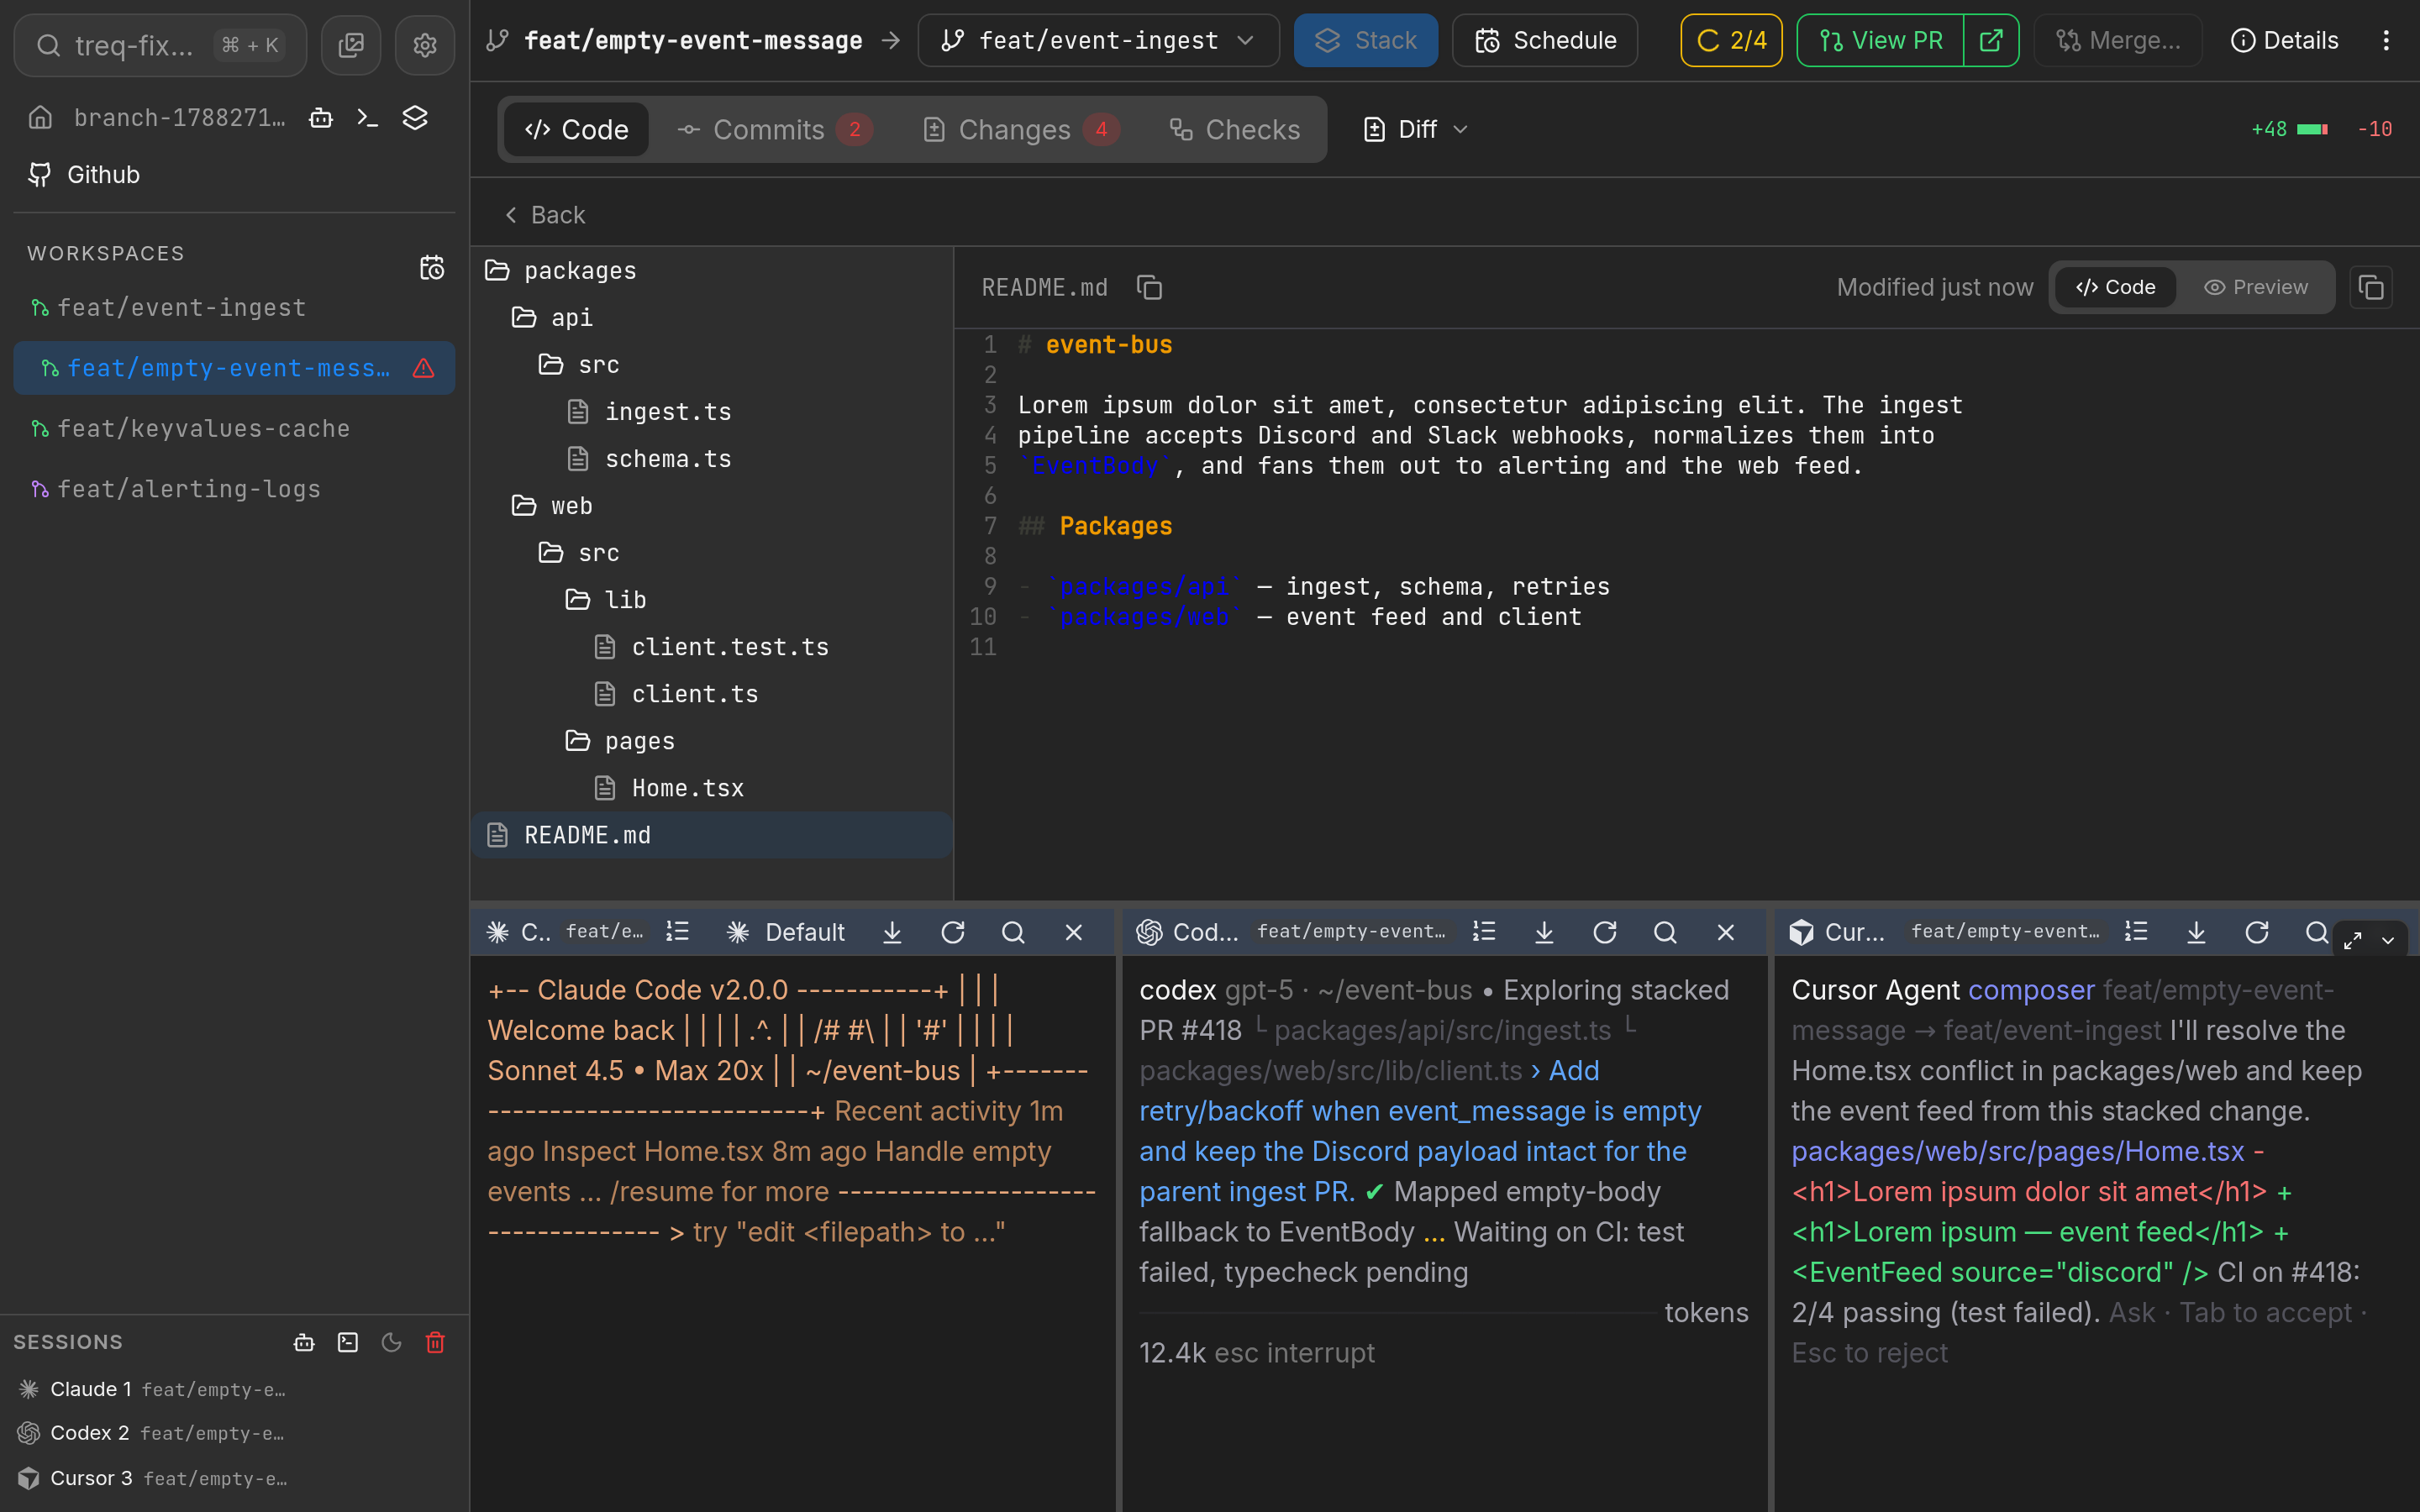Click the warning icon on feat/empty-event-message workspace
The width and height of the screenshot is (2420, 1512).
424,368
